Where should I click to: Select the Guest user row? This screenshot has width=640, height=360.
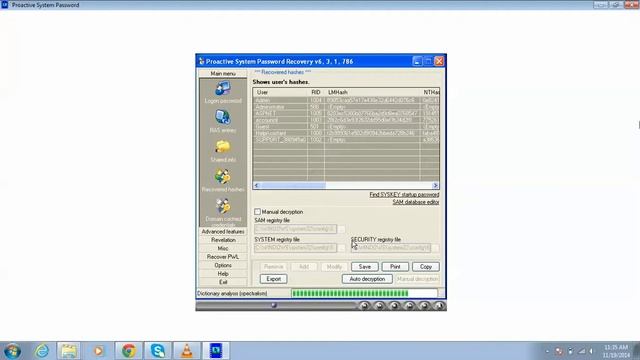coord(346,127)
